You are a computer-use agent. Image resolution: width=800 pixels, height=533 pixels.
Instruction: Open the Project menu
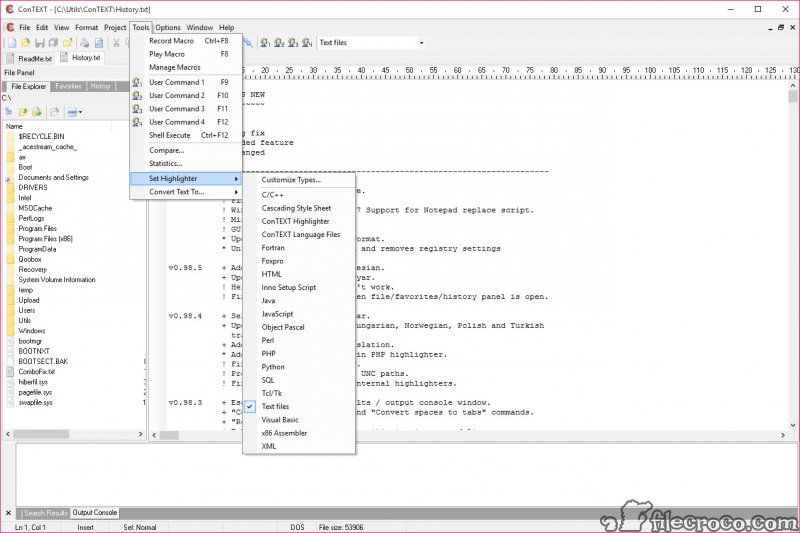(x=115, y=28)
